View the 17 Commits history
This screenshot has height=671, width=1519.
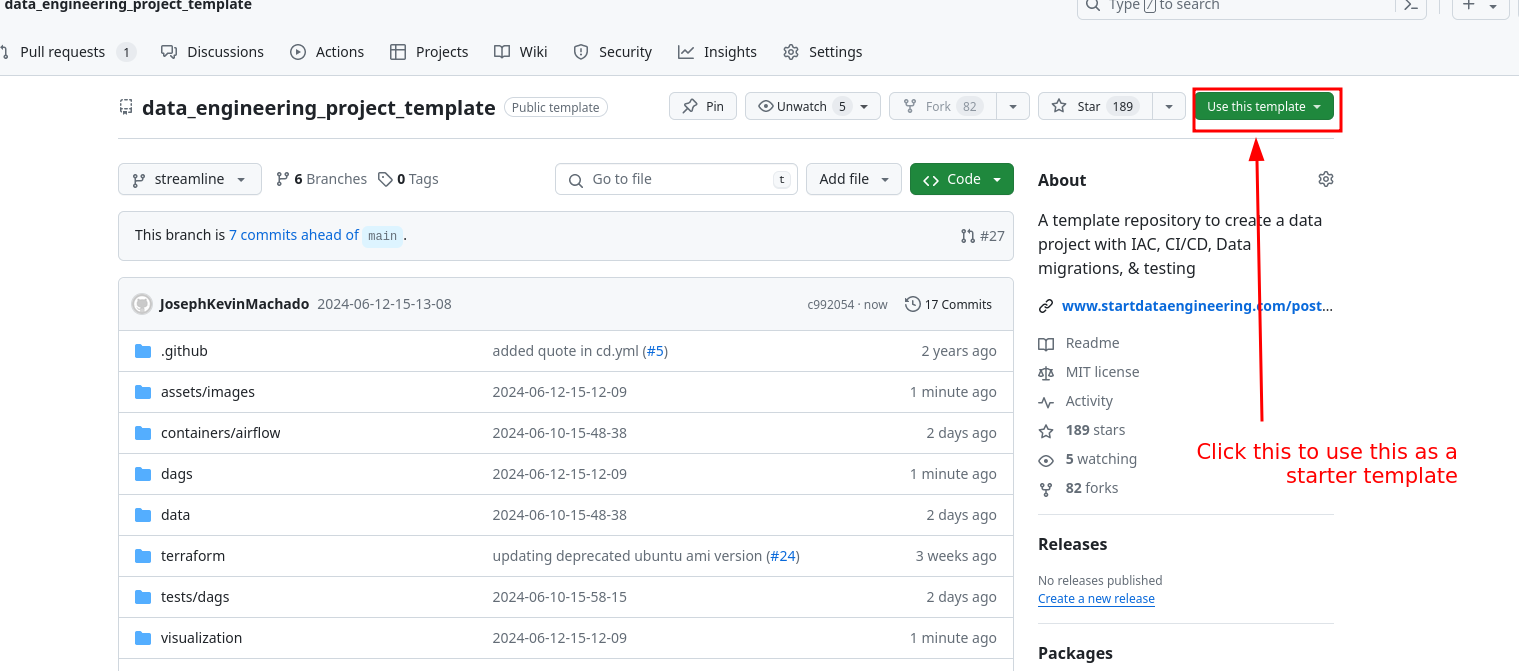949,304
